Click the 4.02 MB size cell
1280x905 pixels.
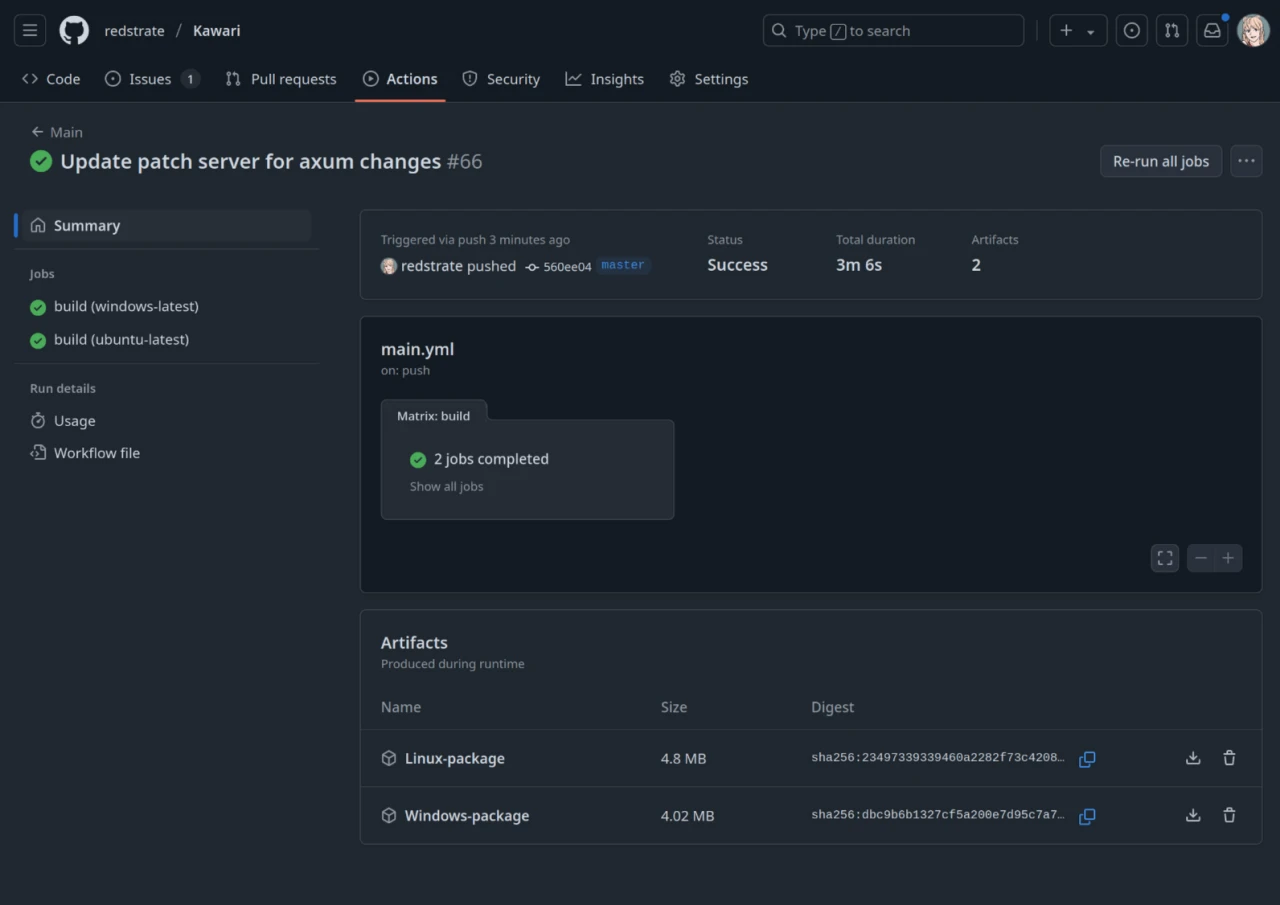coord(688,815)
